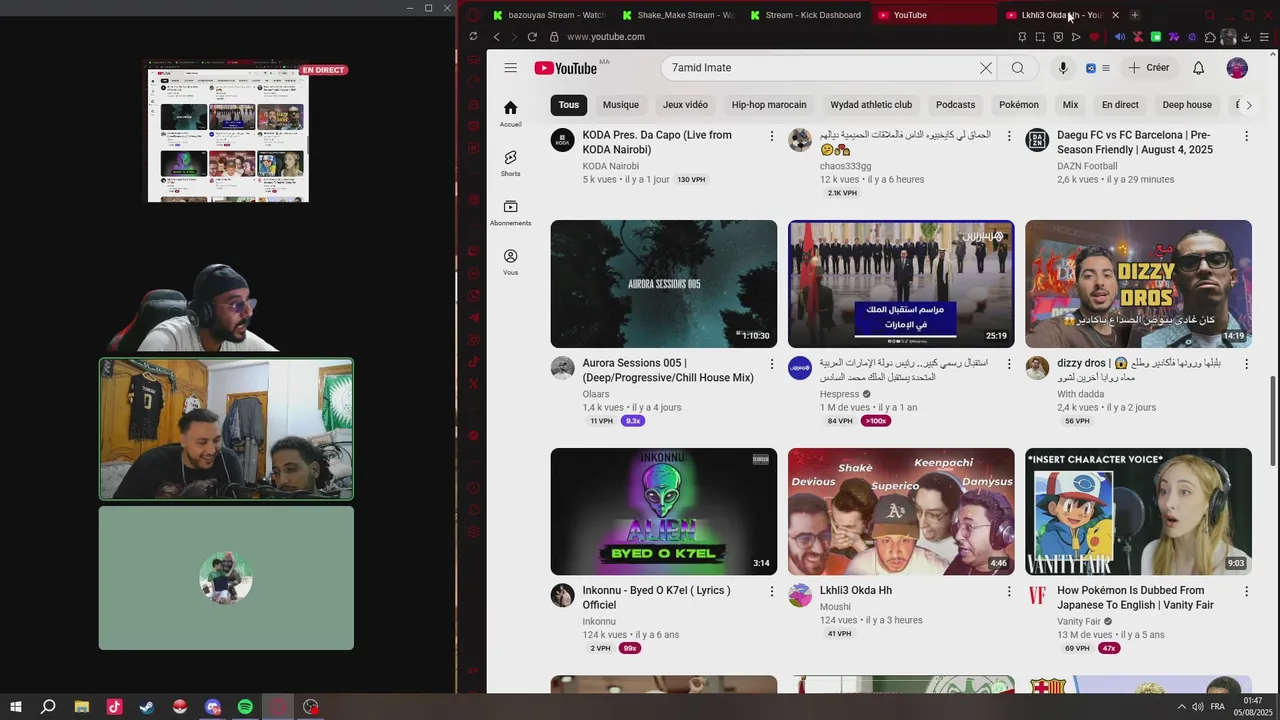Show more filter chips with right arrow

[x=1248, y=105]
